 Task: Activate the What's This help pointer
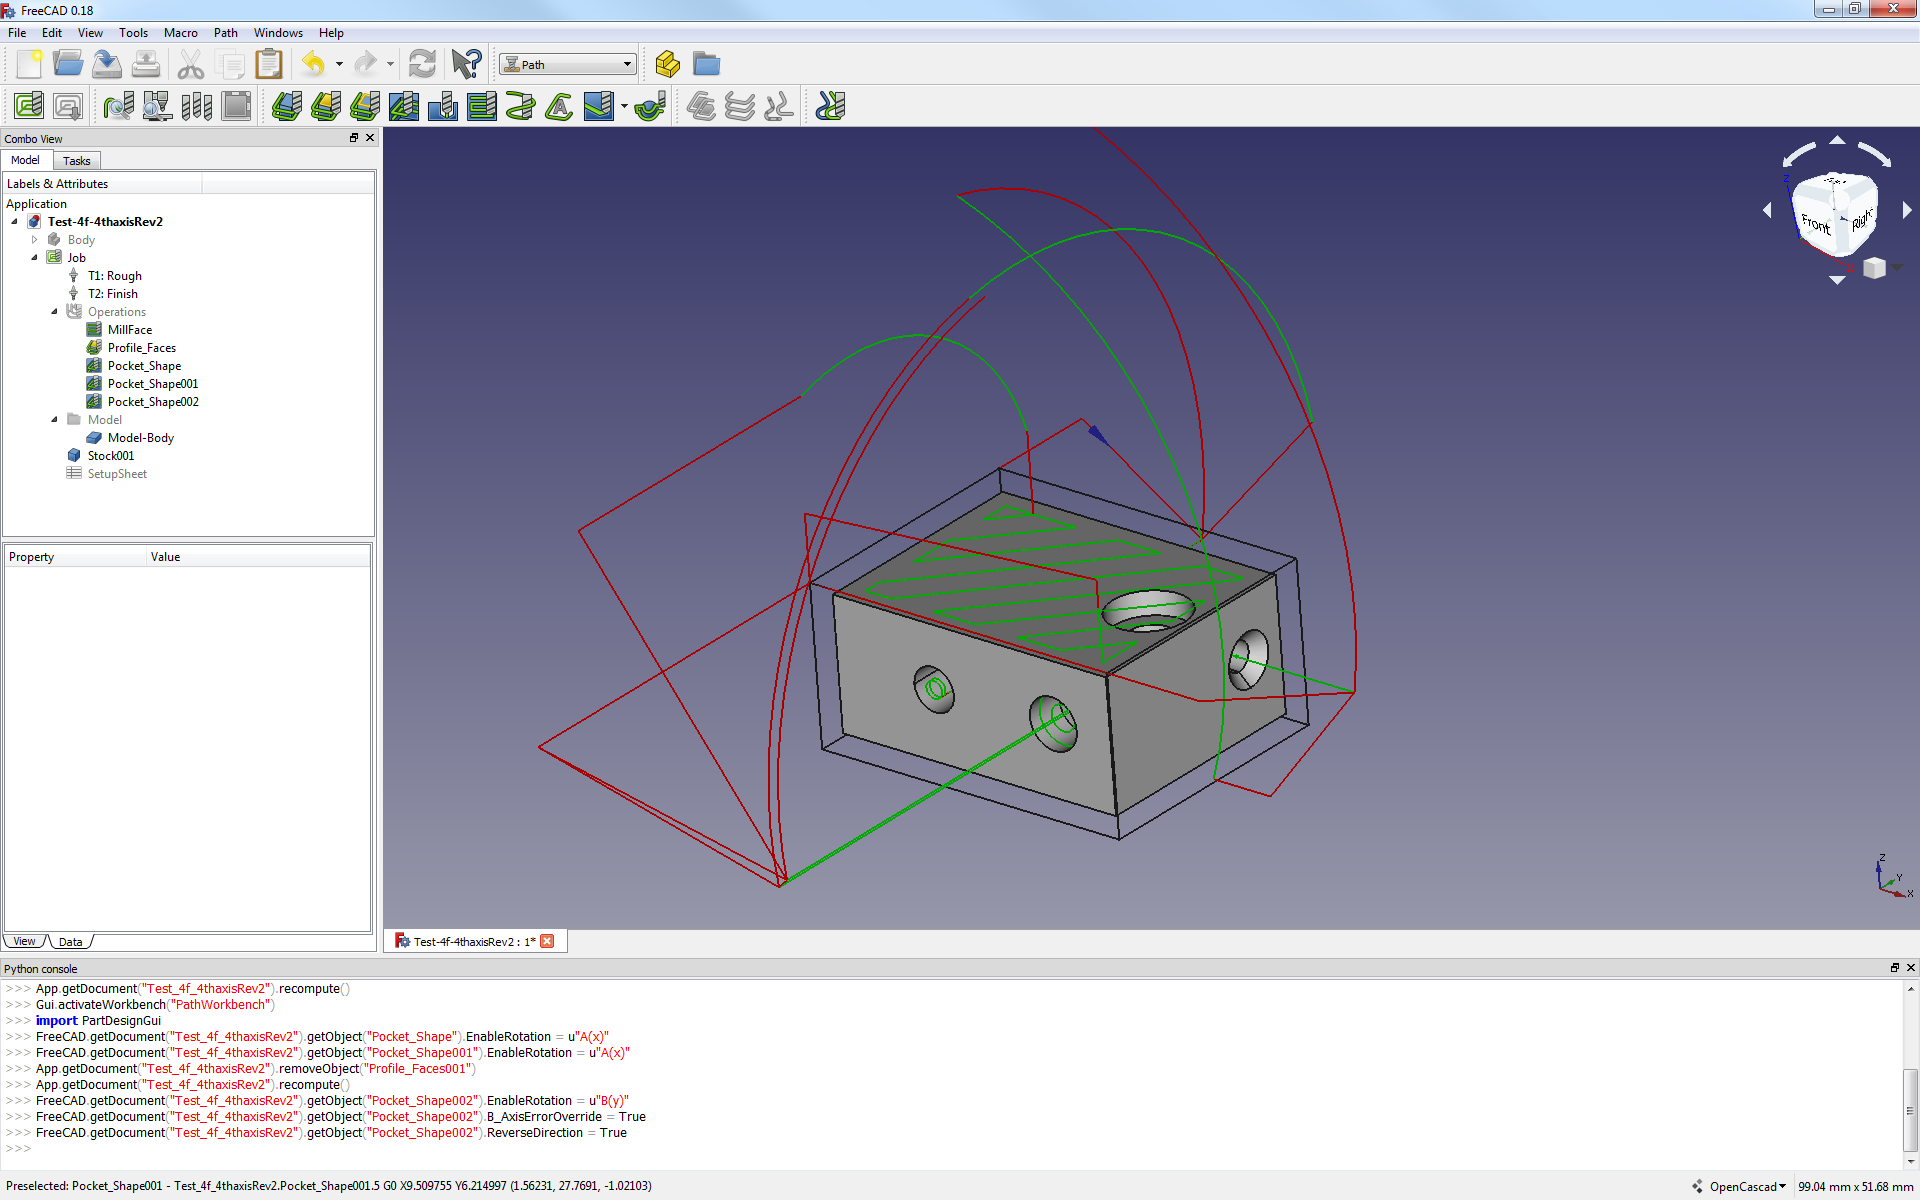tap(467, 65)
